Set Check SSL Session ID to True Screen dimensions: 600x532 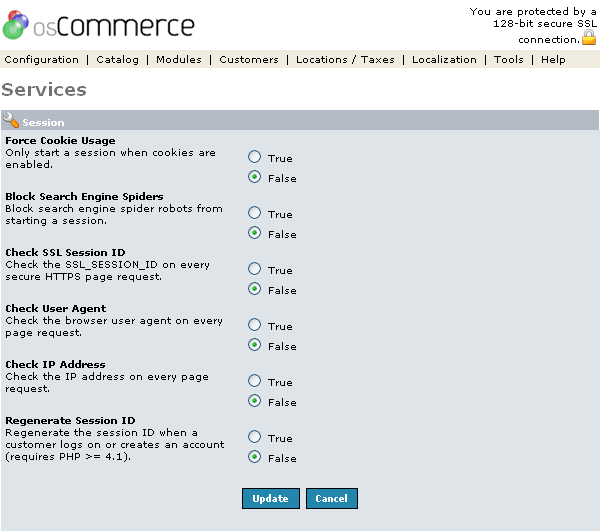pos(254,268)
